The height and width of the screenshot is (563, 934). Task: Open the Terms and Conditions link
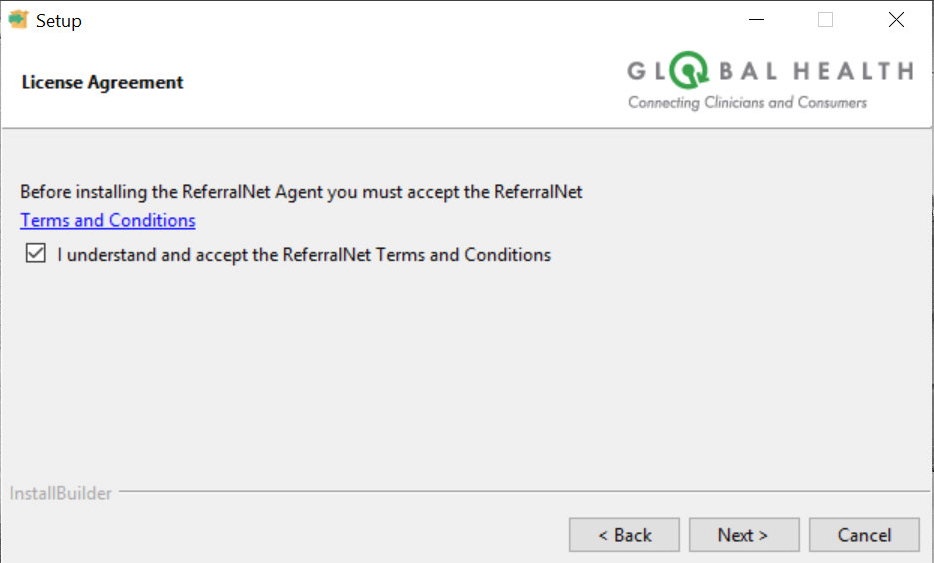108,220
